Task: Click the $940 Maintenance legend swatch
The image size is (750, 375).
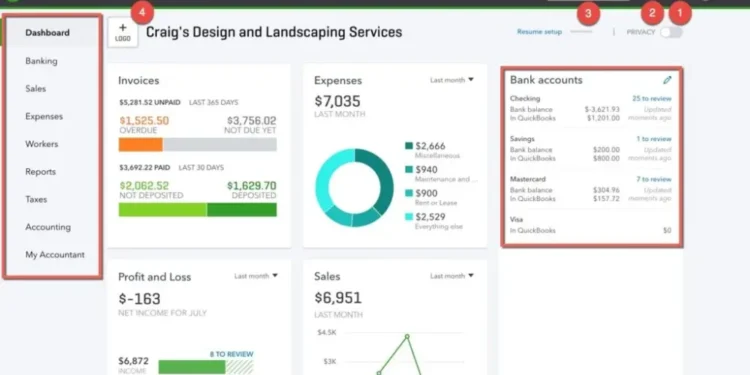Action: click(408, 169)
